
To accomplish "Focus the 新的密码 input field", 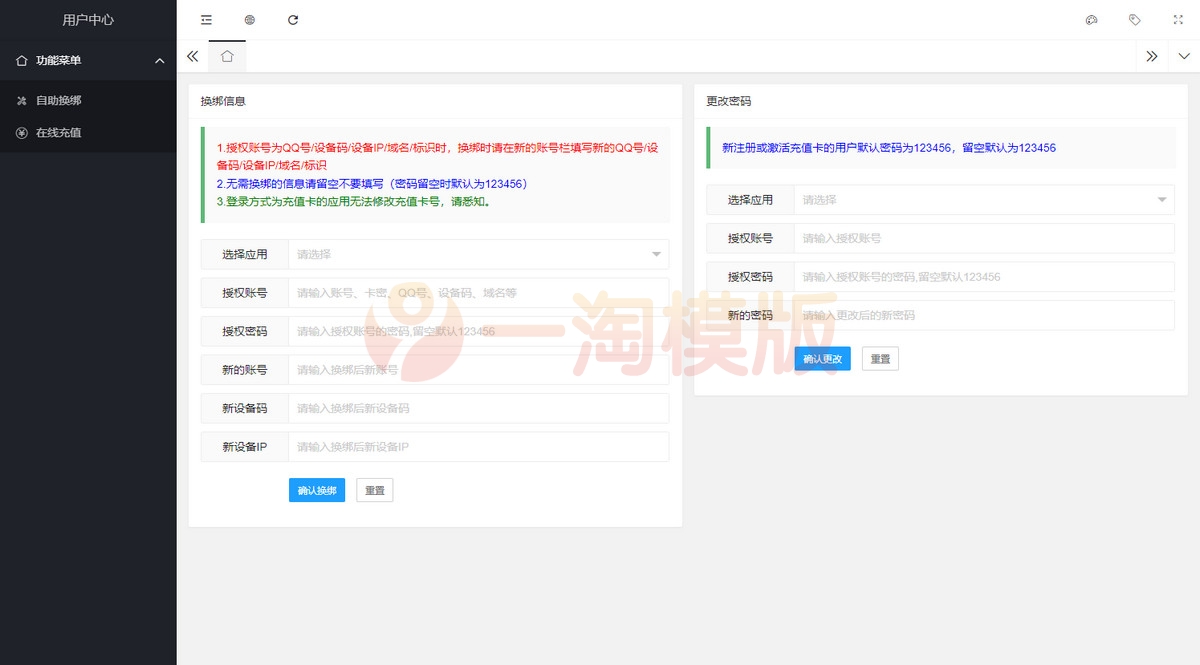I will 984,315.
